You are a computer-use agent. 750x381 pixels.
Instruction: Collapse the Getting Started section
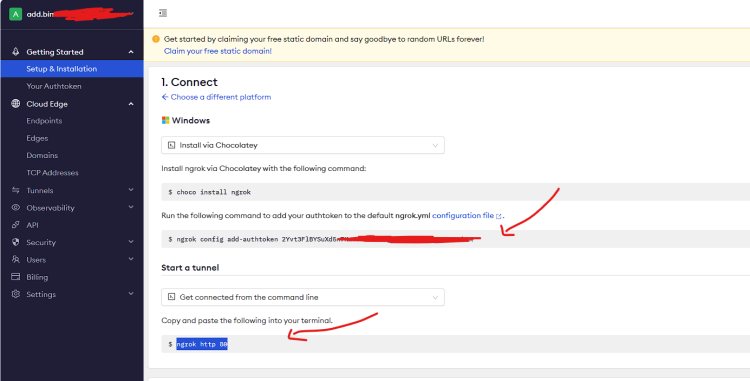tap(131, 52)
